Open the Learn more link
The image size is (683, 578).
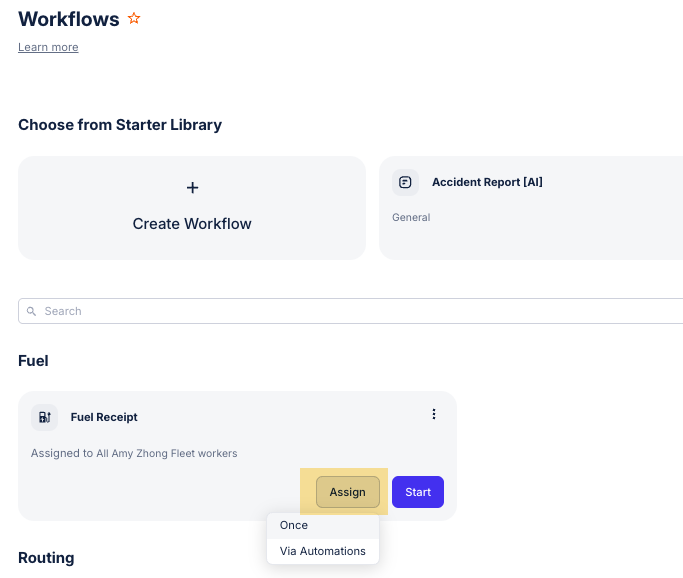(x=48, y=47)
